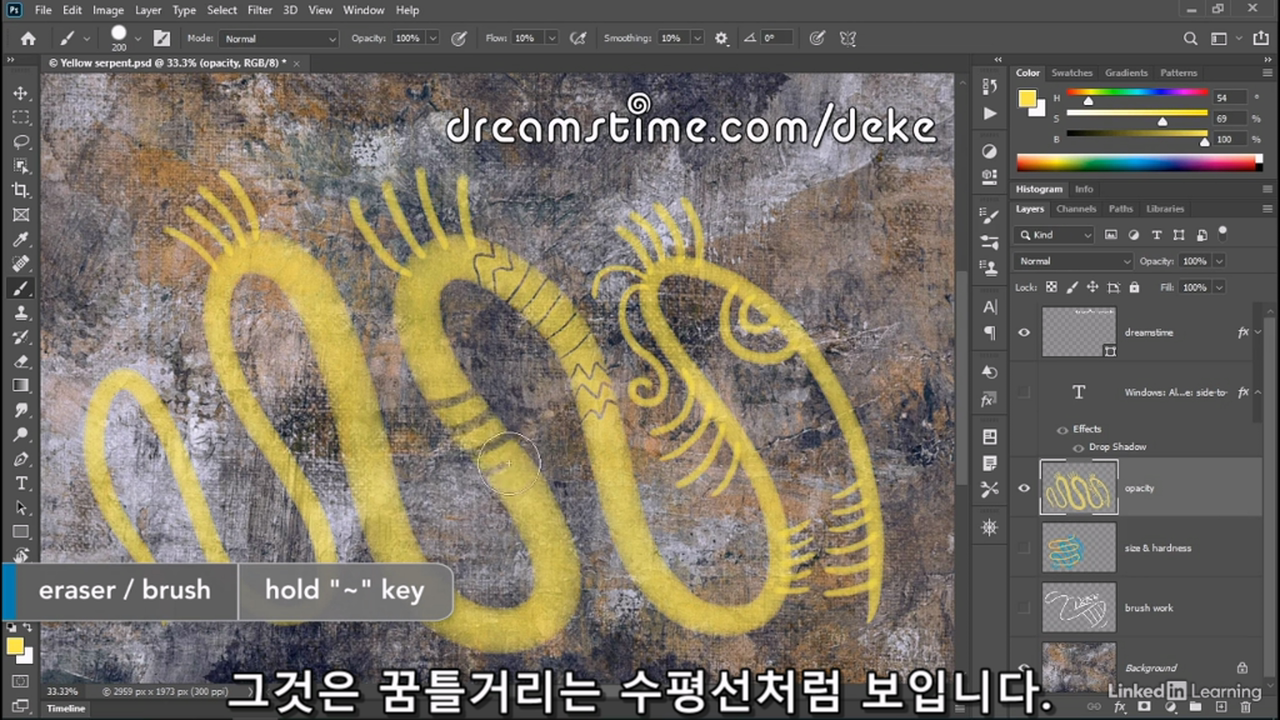Hide the opacity layer
Image resolution: width=1280 pixels, height=720 pixels.
click(x=1023, y=488)
